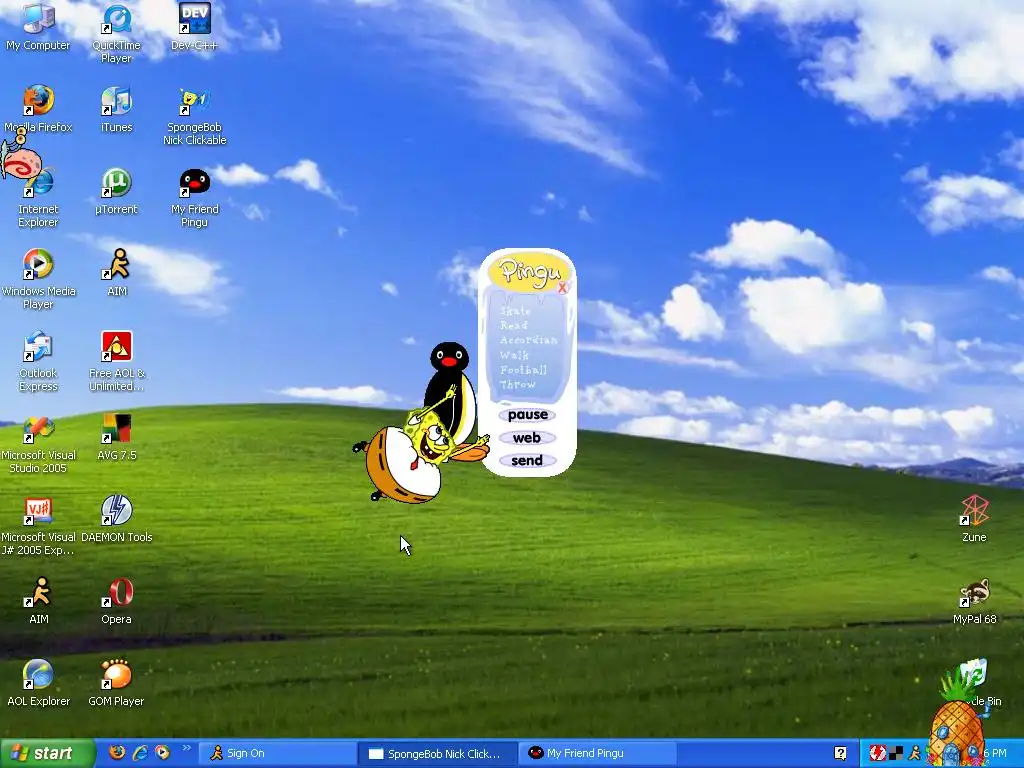Click the Internet Explorer quick launch icon
This screenshot has width=1024, height=768.
(140, 752)
